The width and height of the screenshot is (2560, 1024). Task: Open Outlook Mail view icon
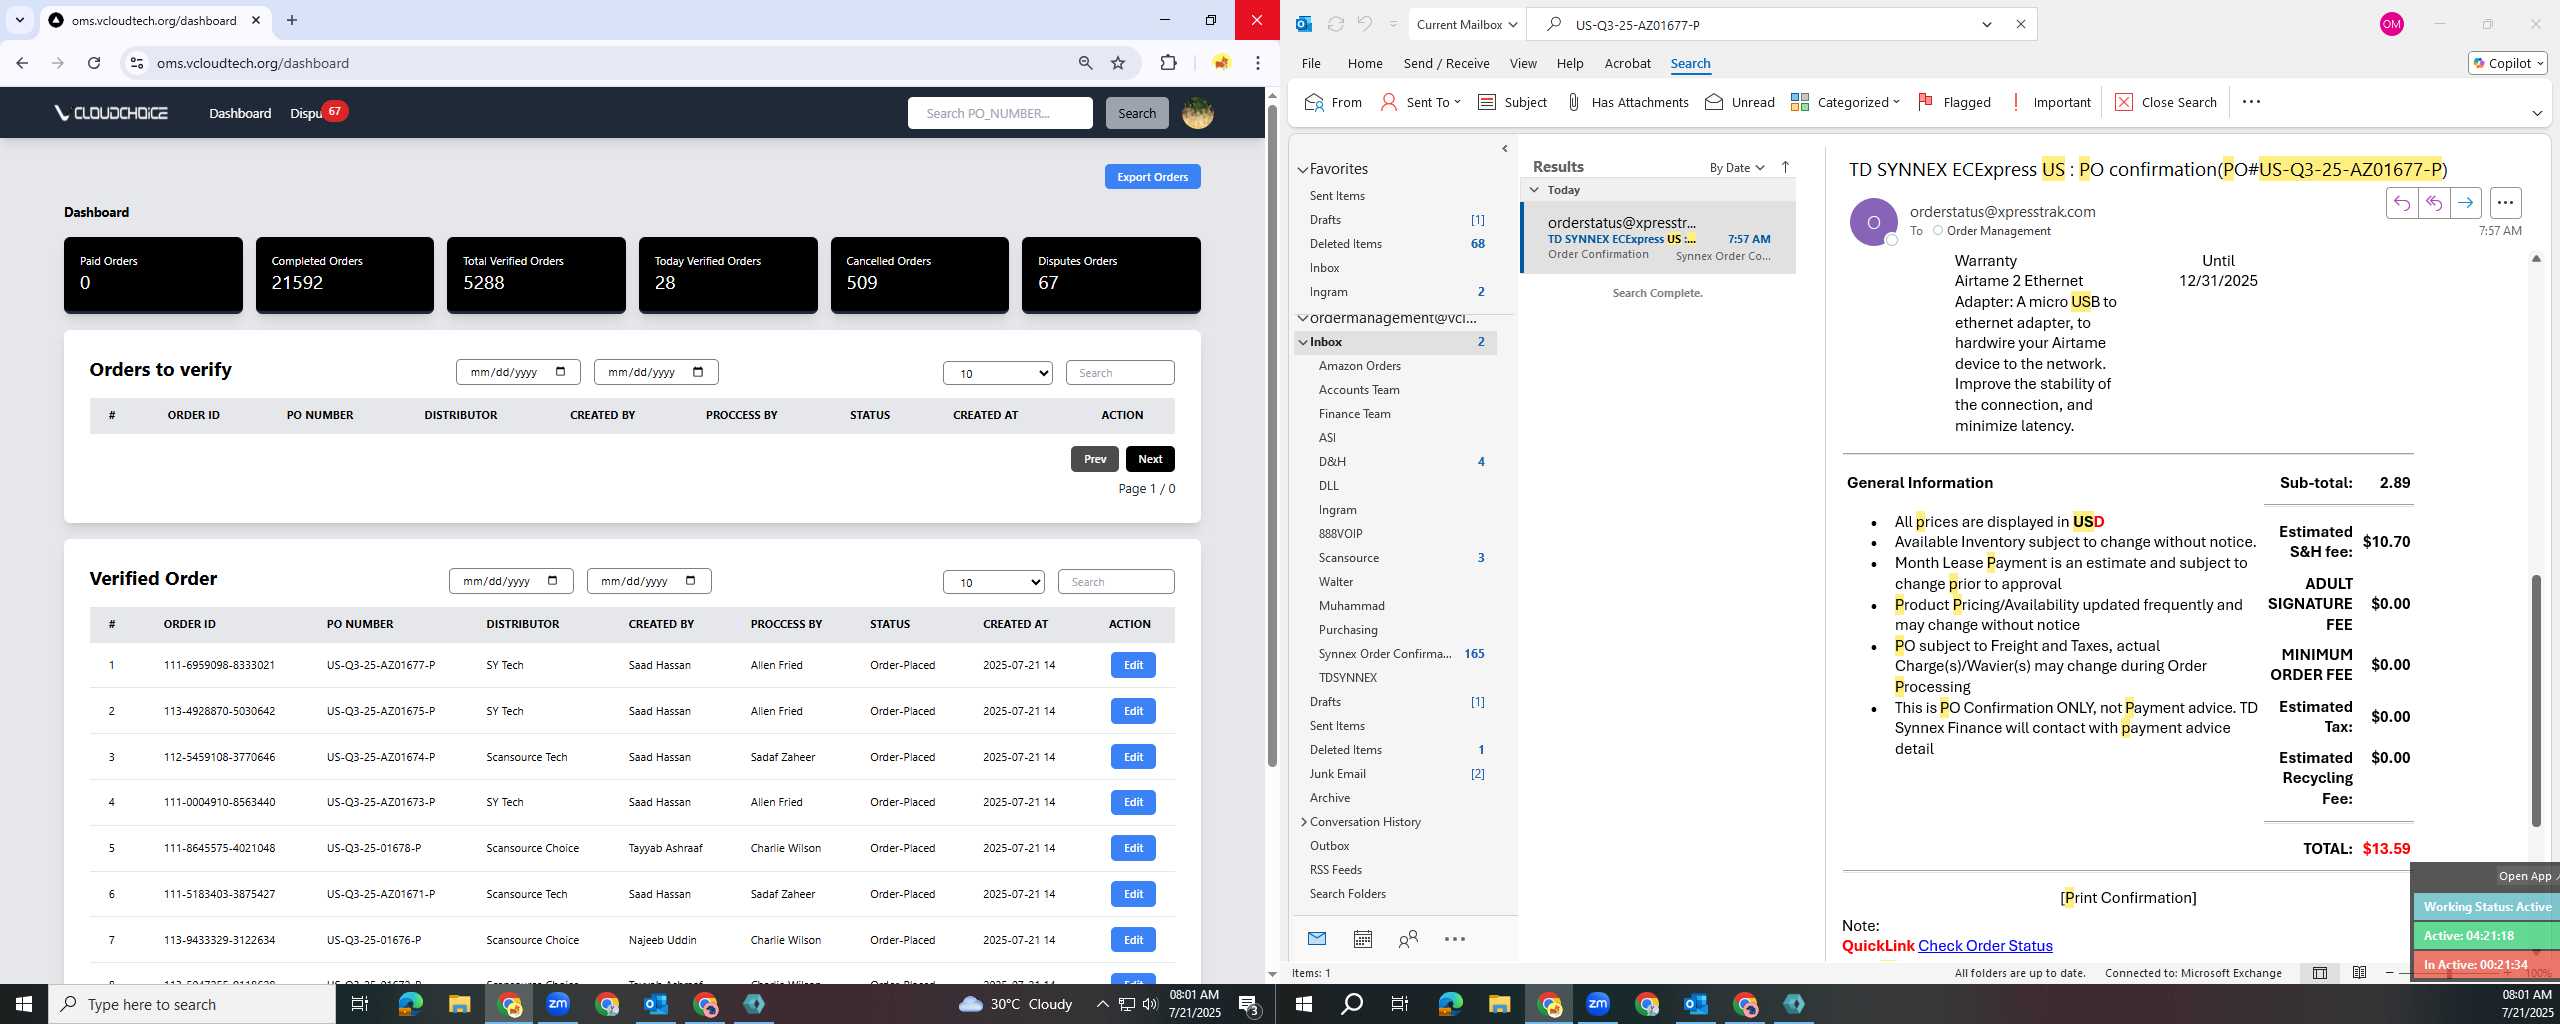pyautogui.click(x=1317, y=938)
